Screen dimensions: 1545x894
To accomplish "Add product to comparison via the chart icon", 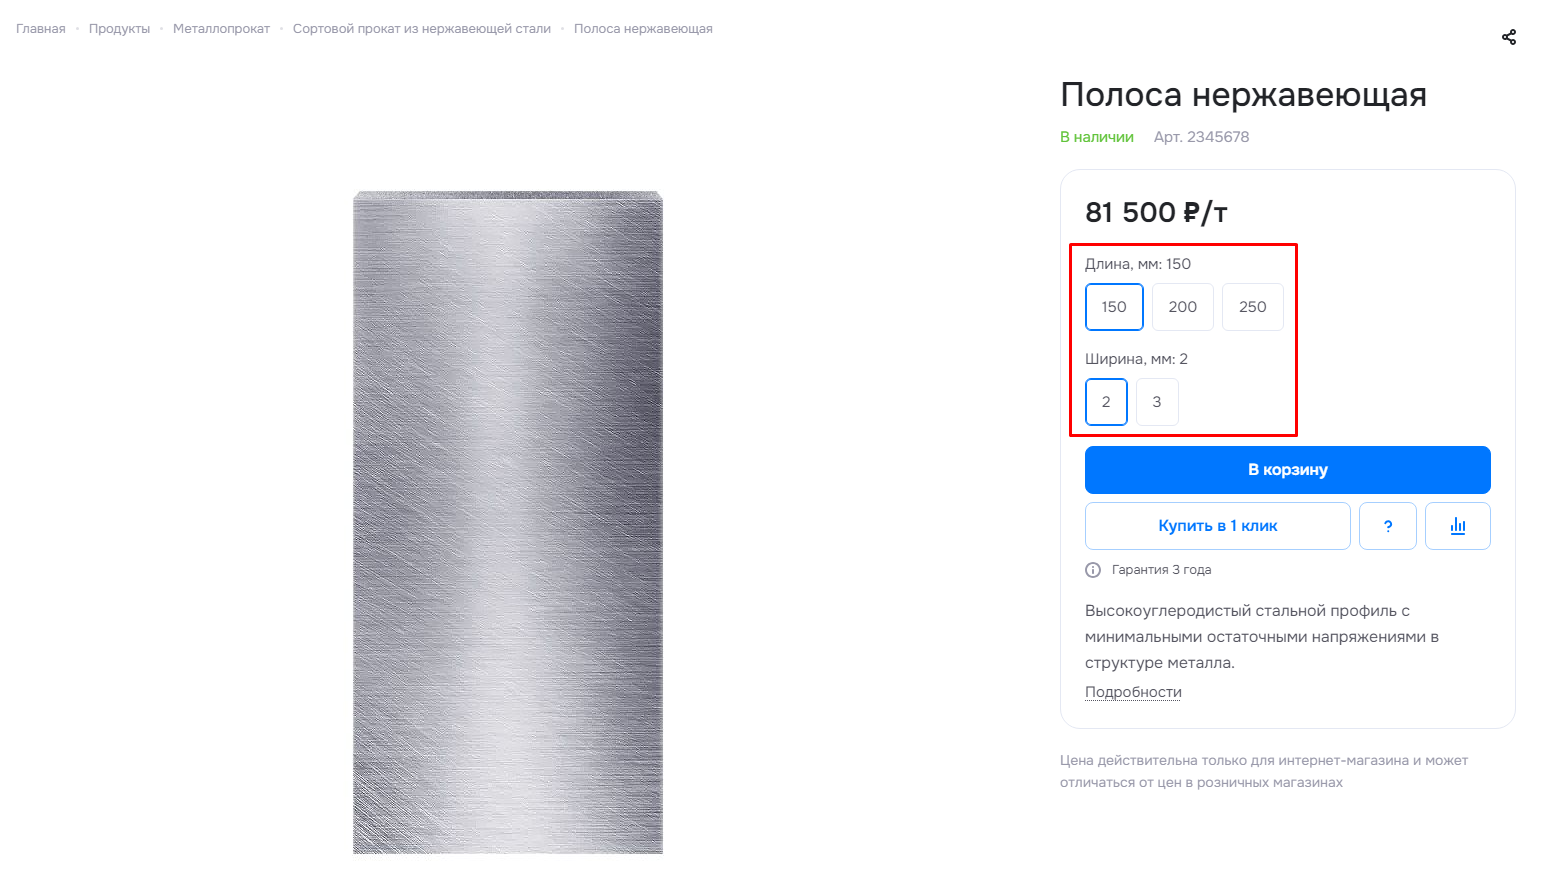I will coord(1458,526).
